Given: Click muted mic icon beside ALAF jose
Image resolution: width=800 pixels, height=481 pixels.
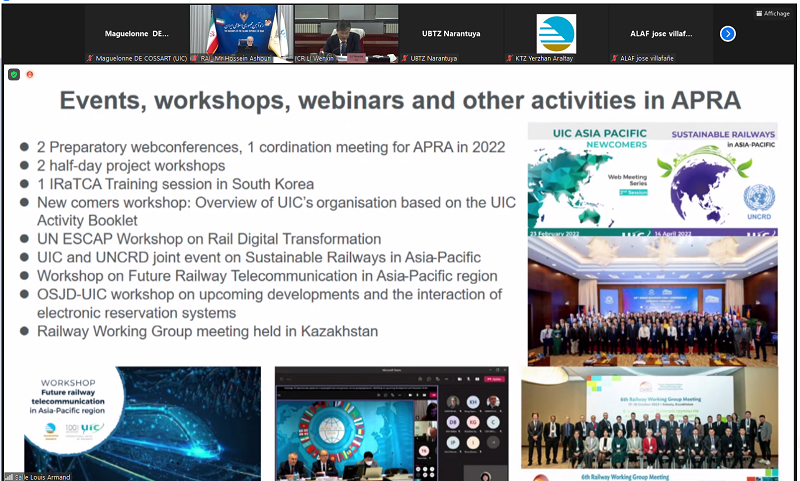Looking at the screenshot, I should point(612,59).
